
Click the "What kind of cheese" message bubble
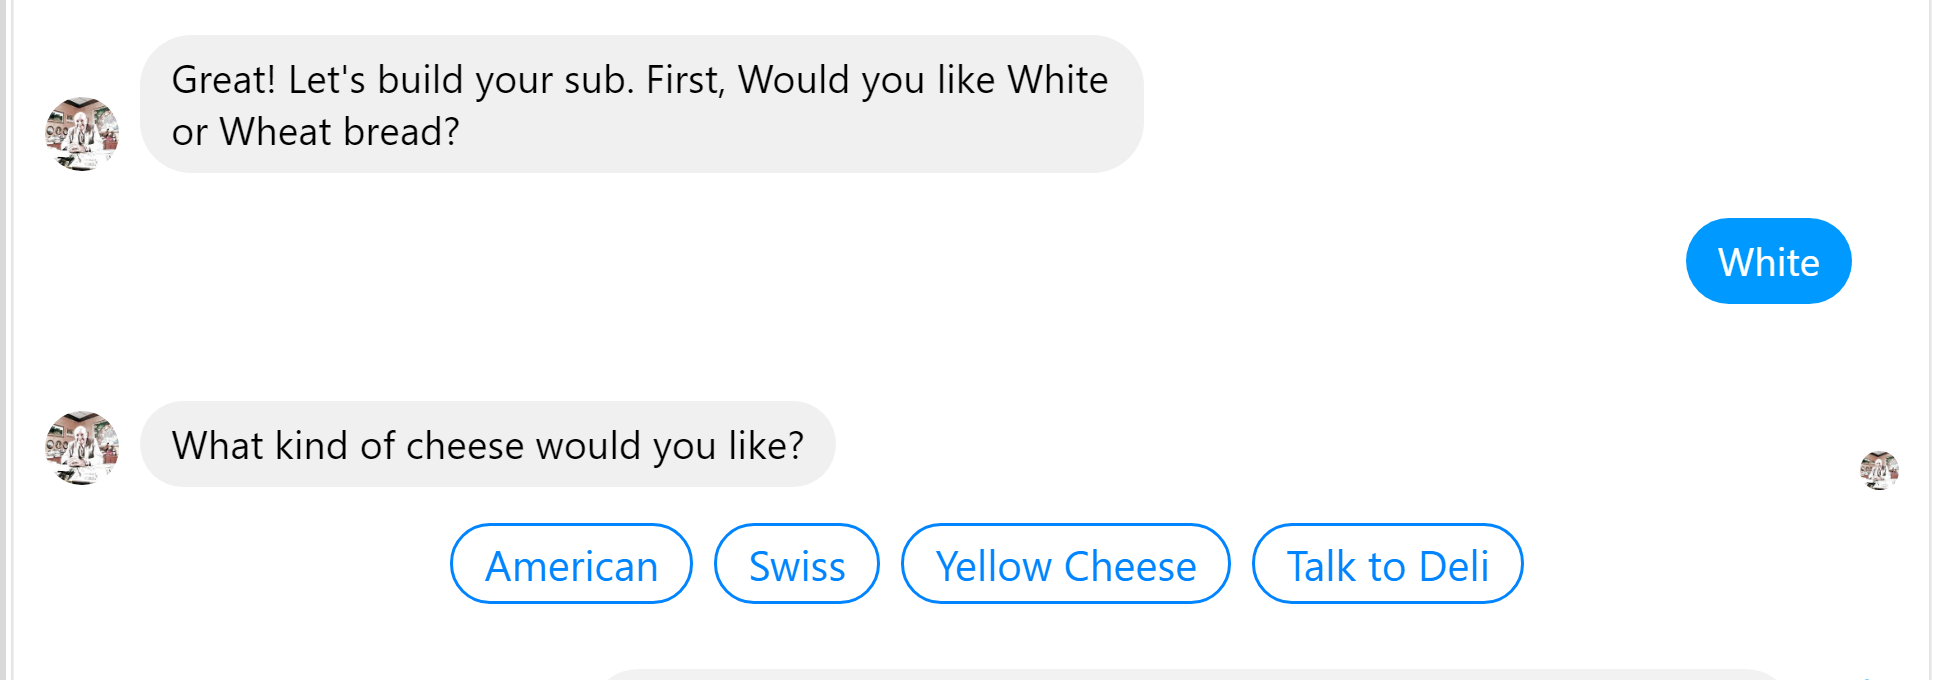click(x=487, y=445)
